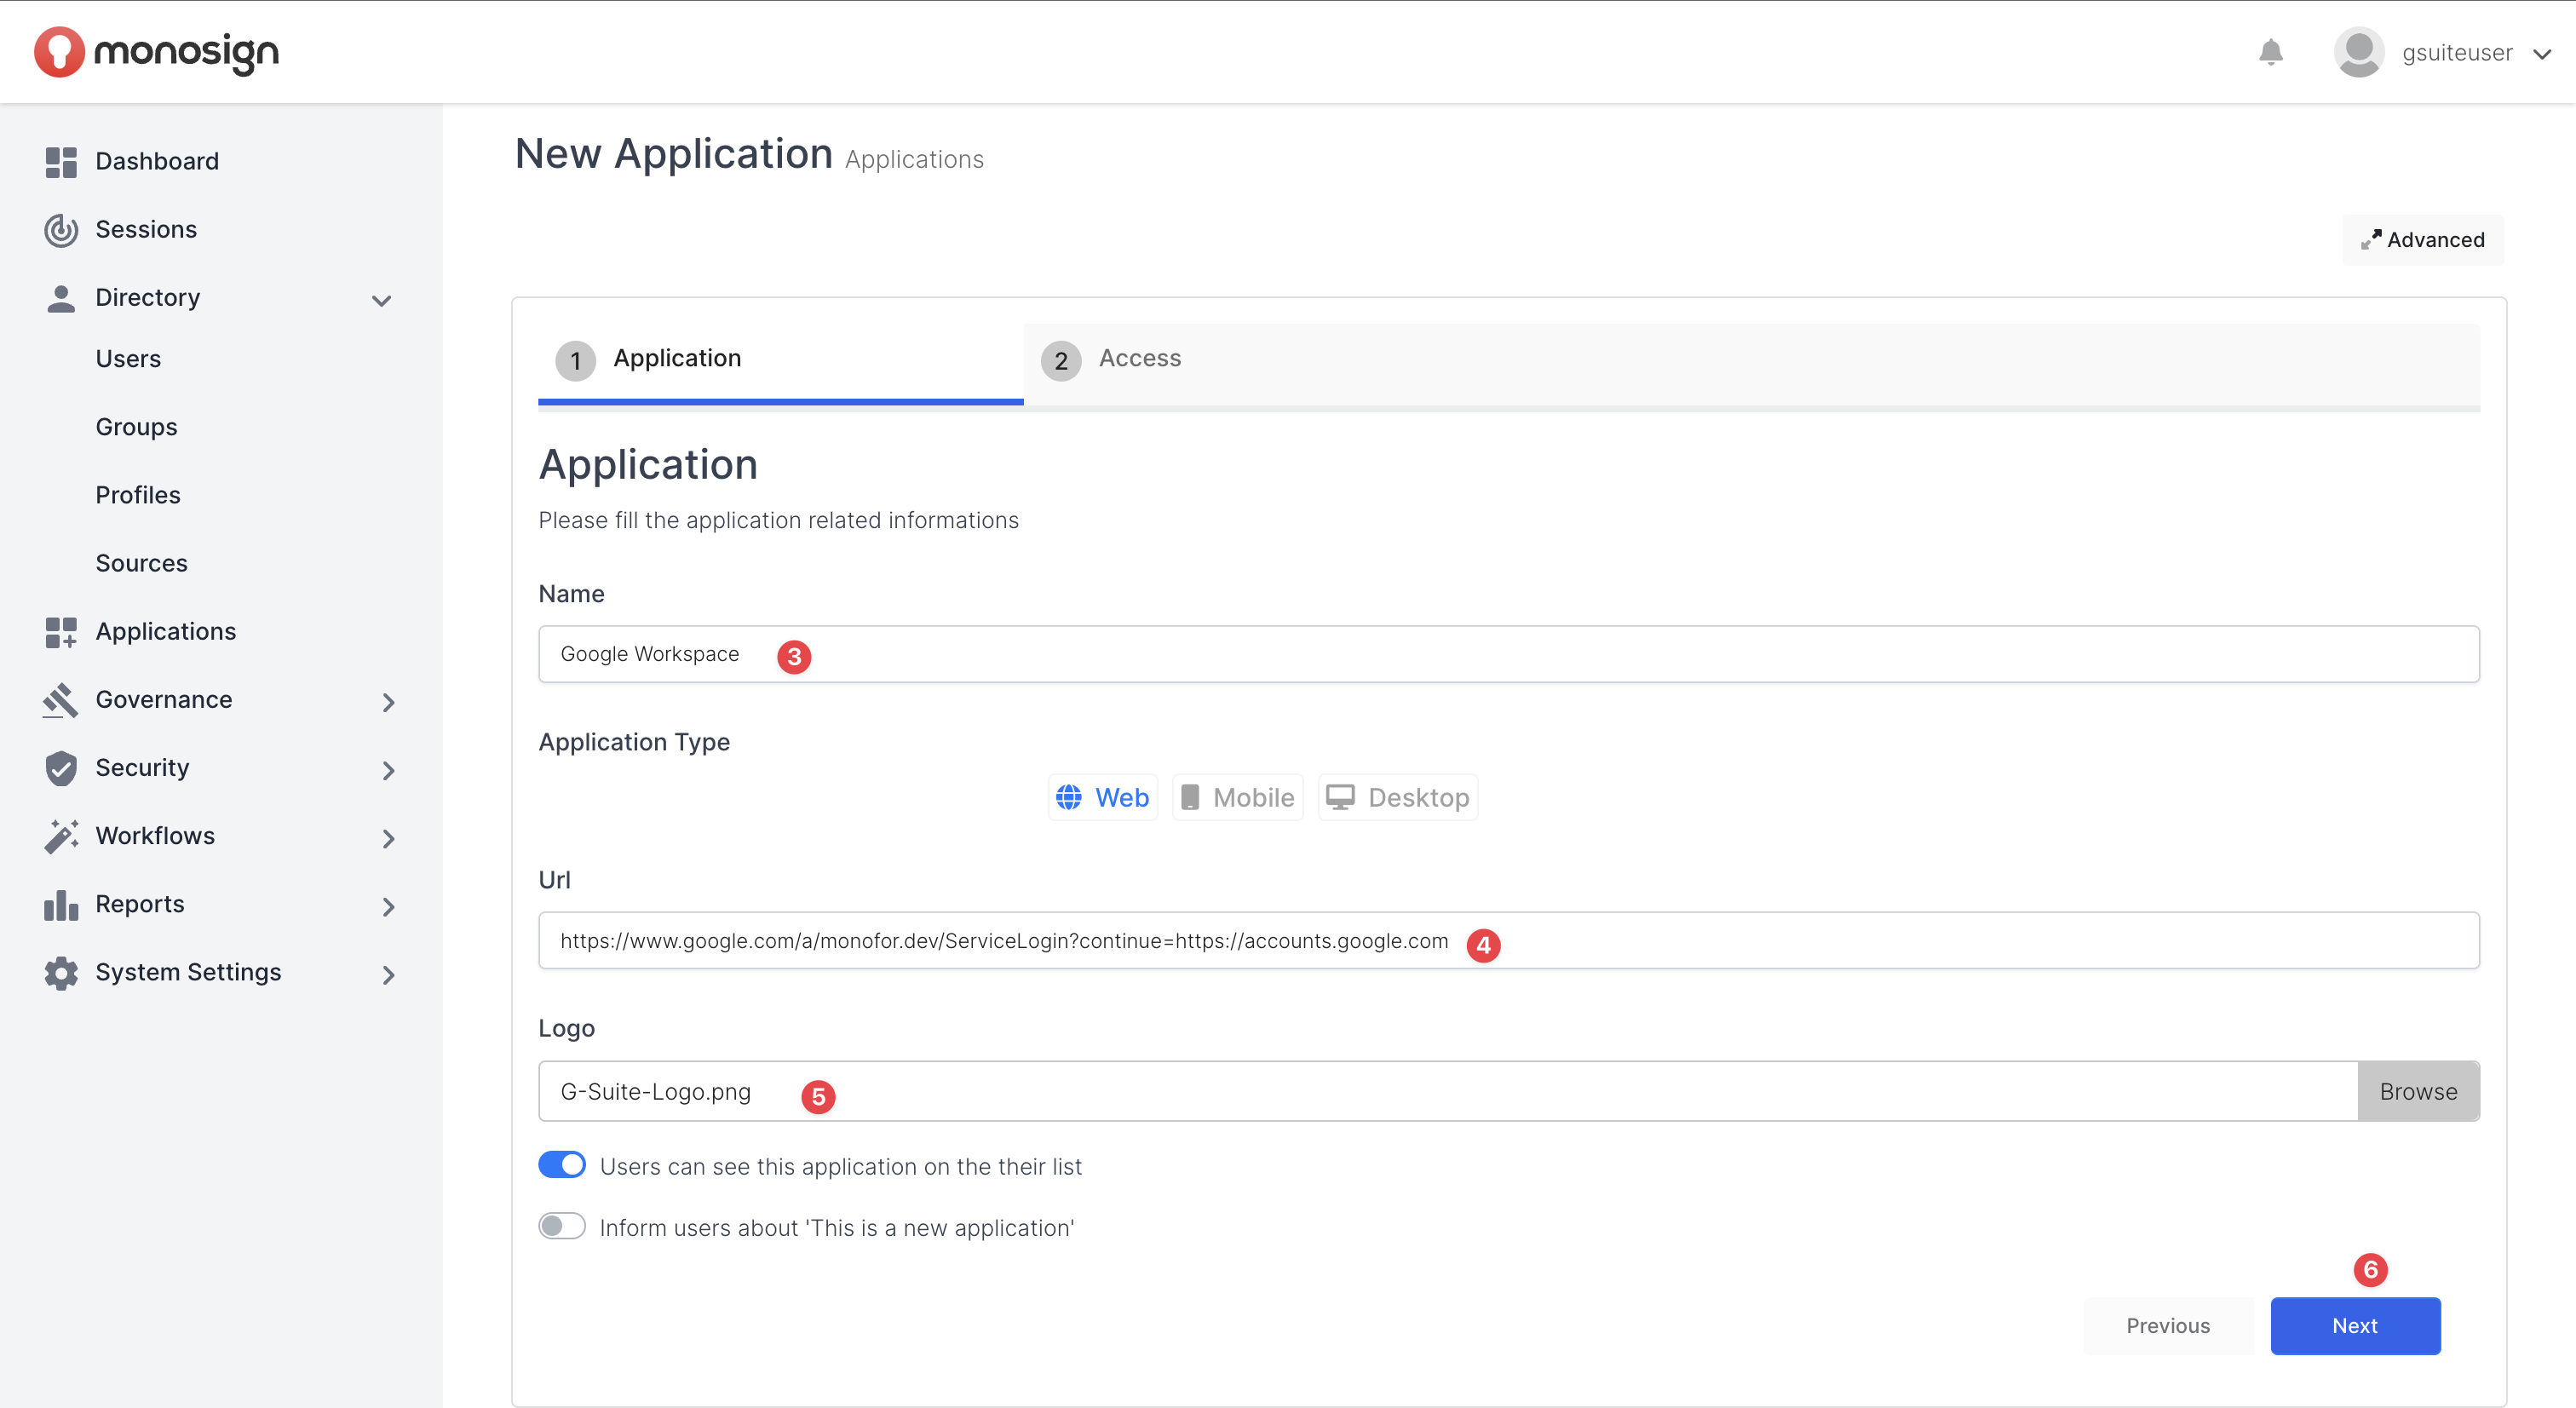Click the Workflows magic wand icon
Viewport: 2576px width, 1408px height.
coord(61,836)
